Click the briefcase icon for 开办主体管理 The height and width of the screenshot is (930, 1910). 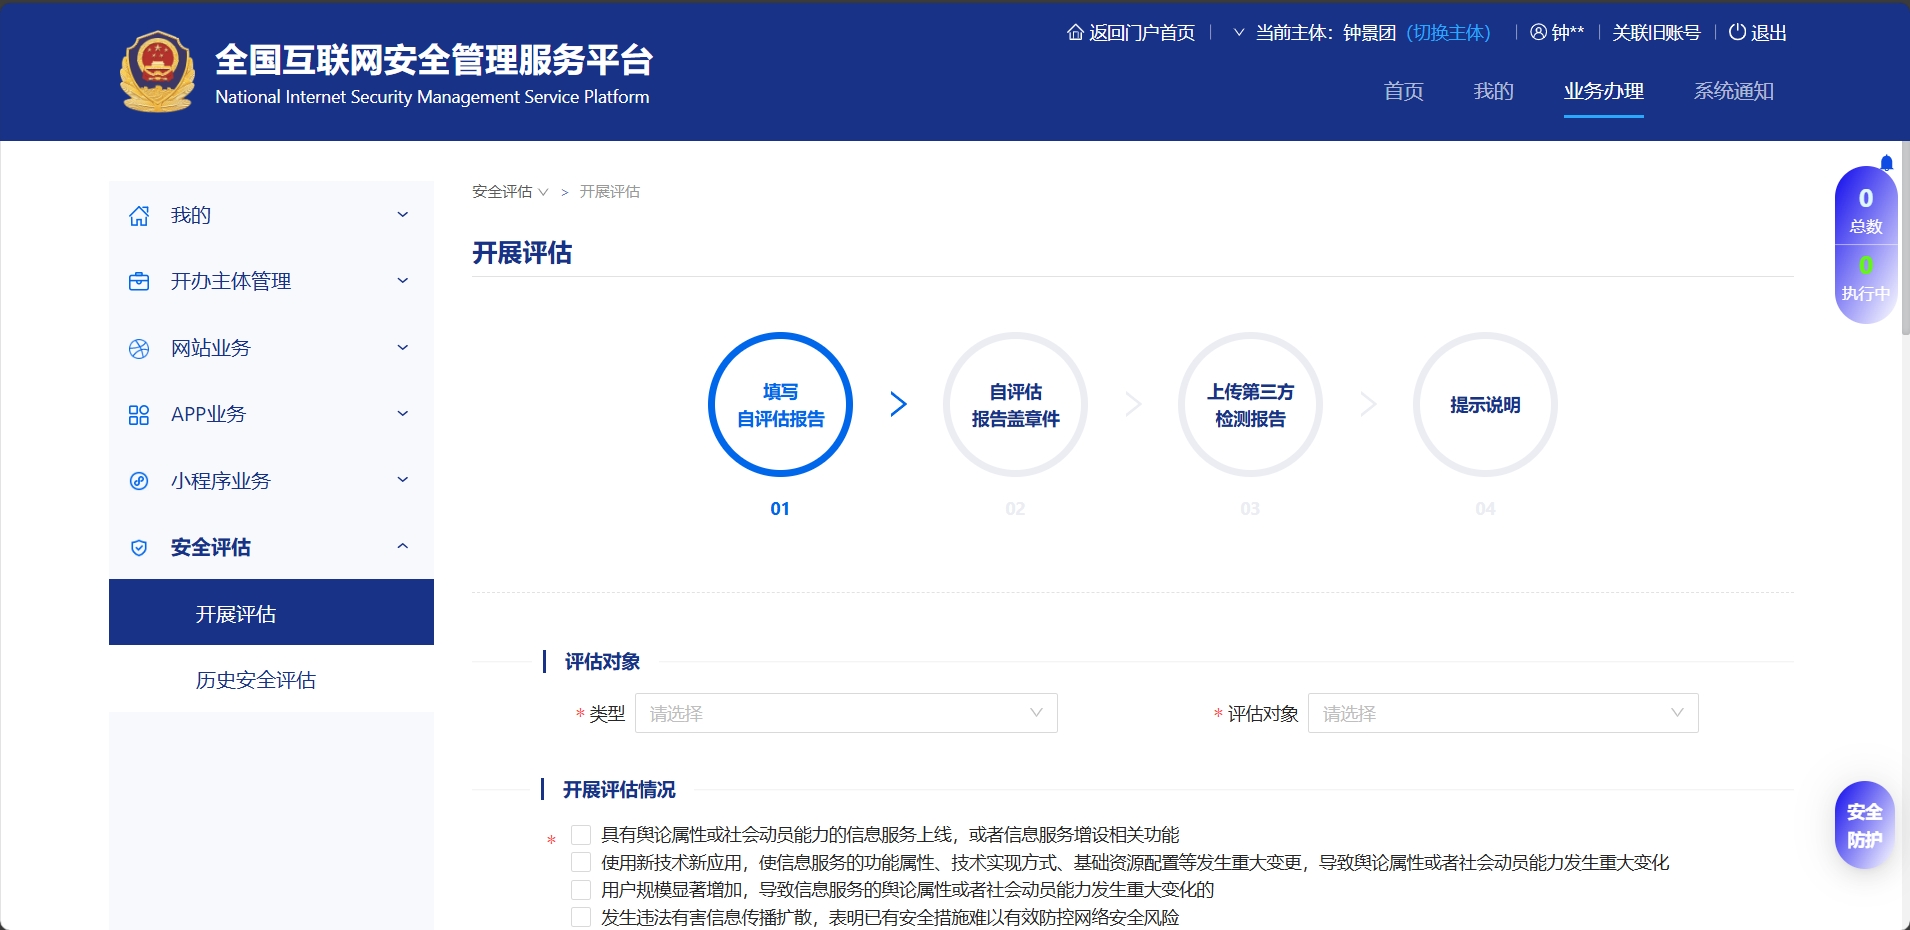pos(139,282)
